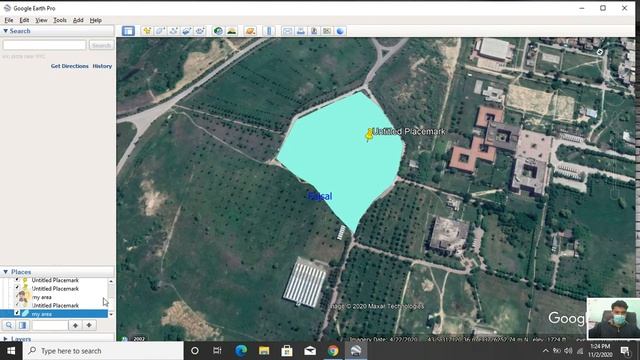The width and height of the screenshot is (640, 360).
Task: Open Microsoft Store from taskbar
Action: 287,351
